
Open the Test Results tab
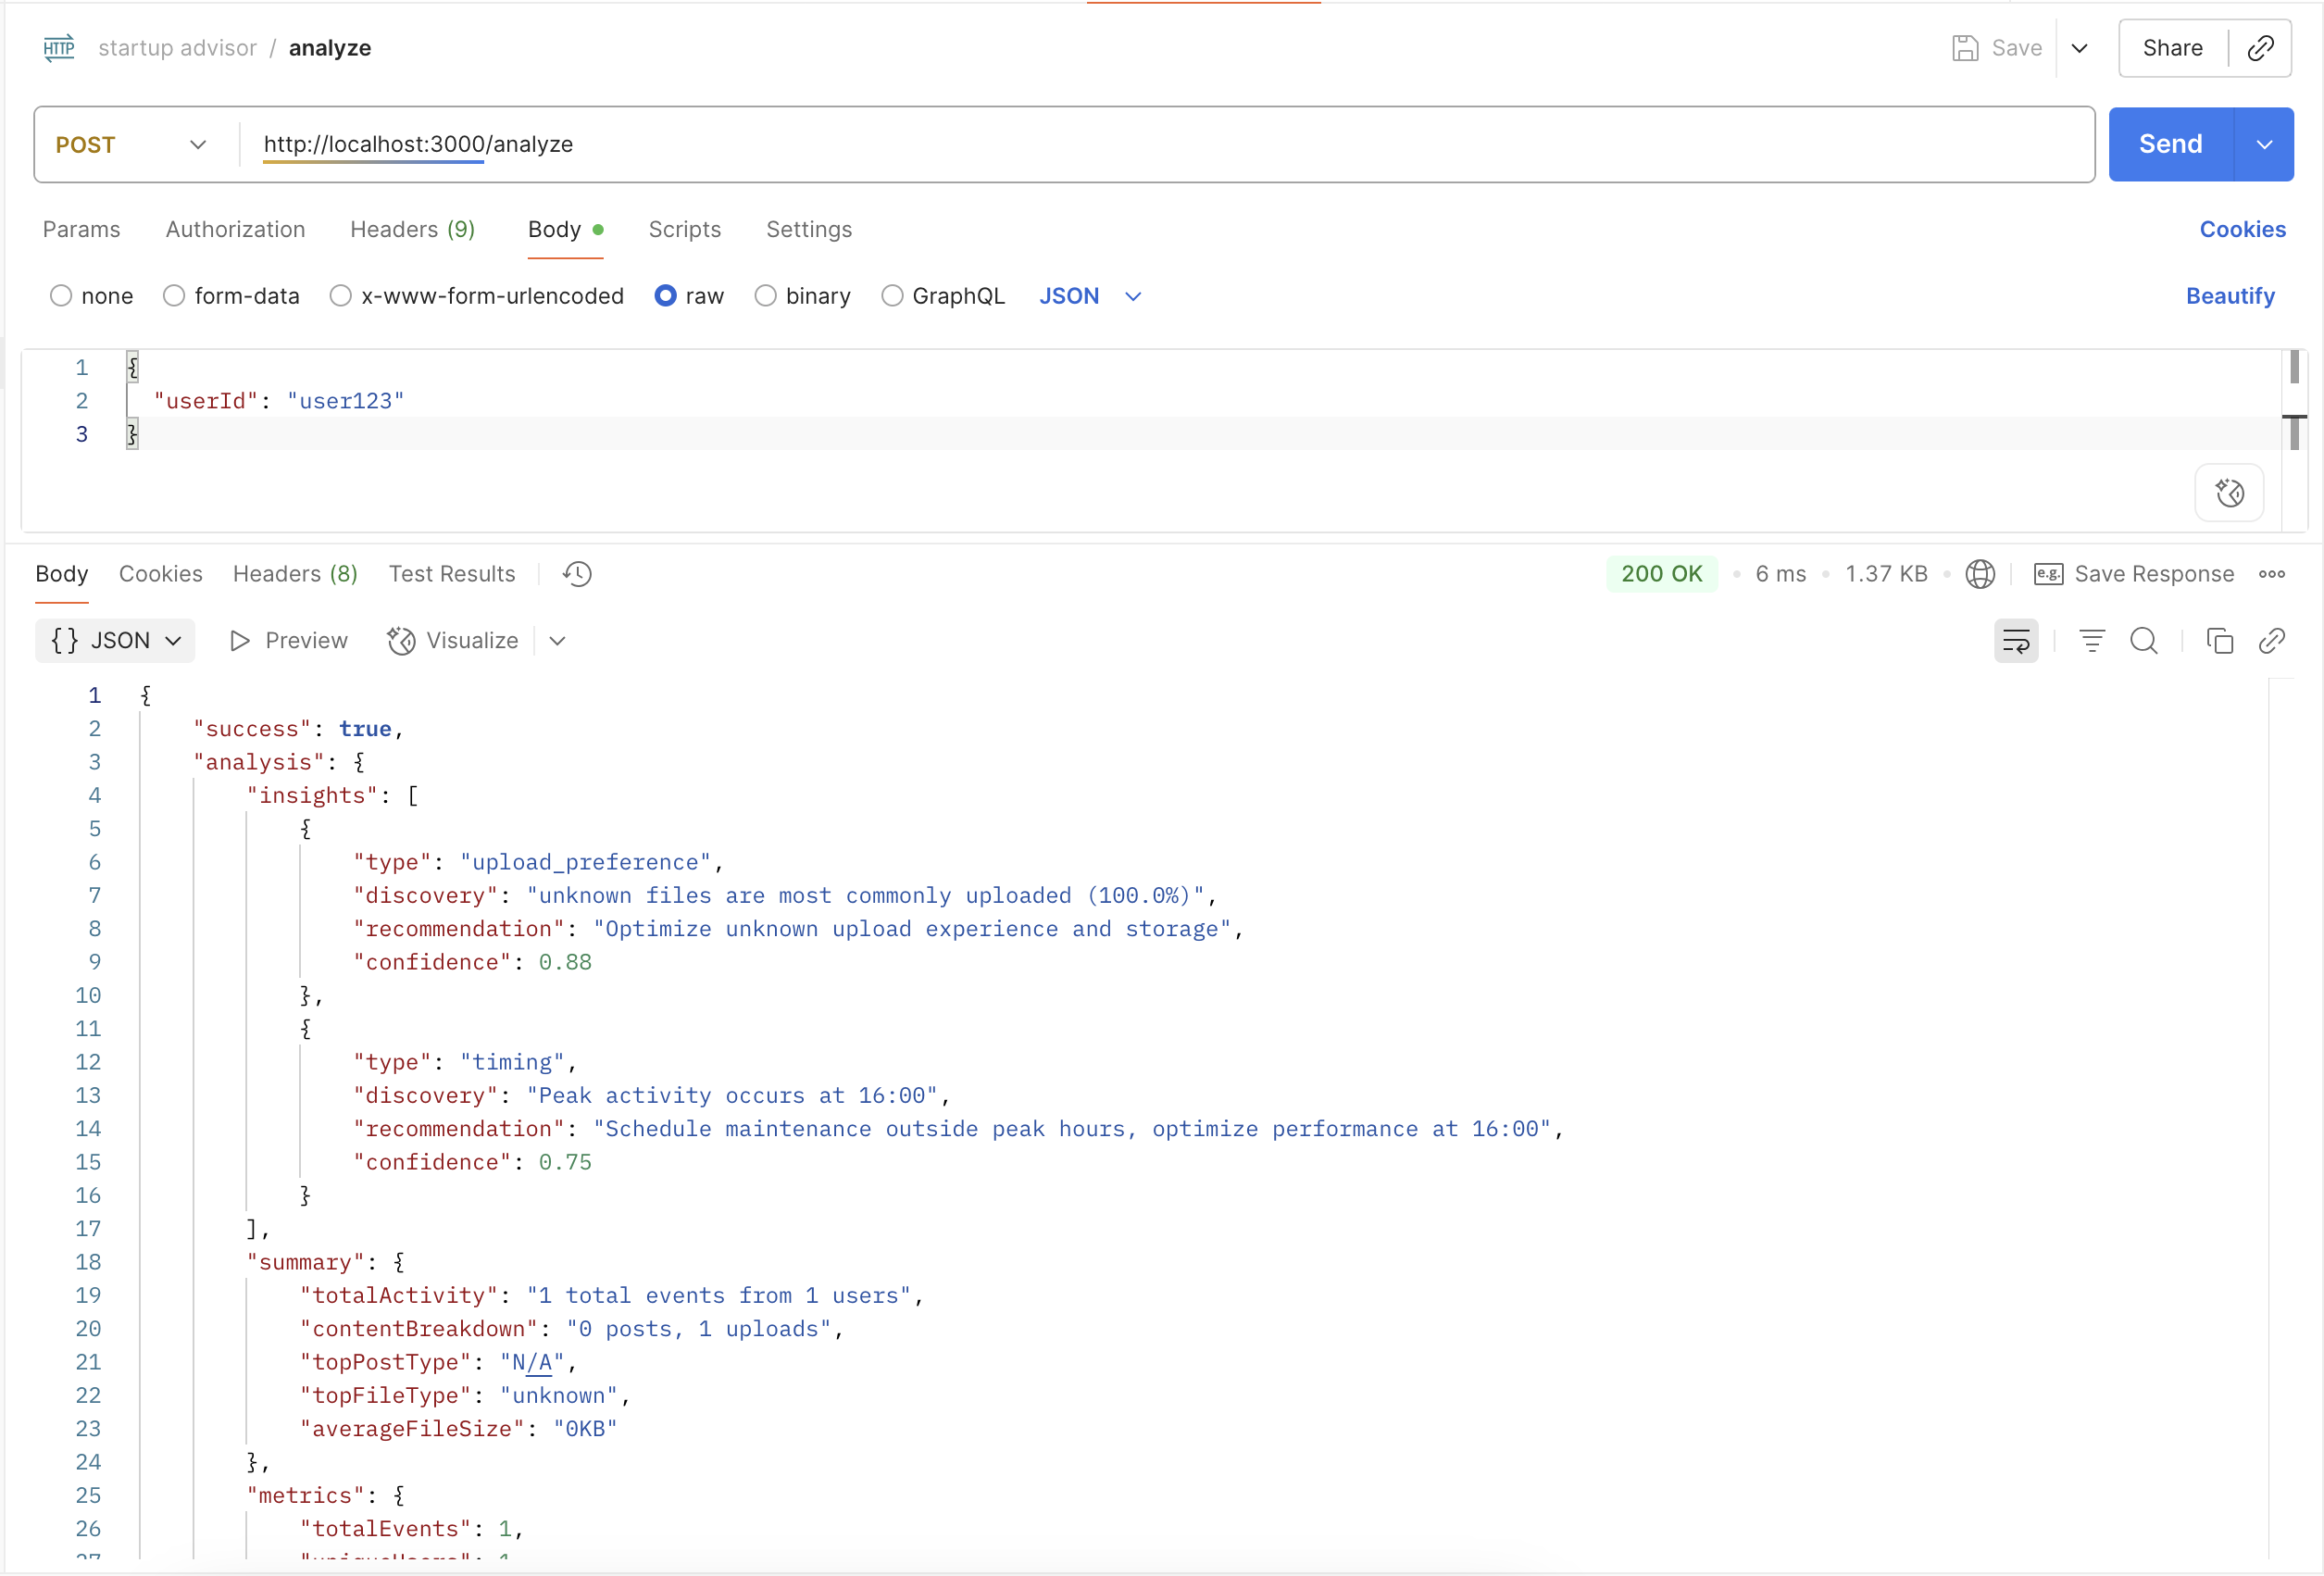pyautogui.click(x=452, y=574)
